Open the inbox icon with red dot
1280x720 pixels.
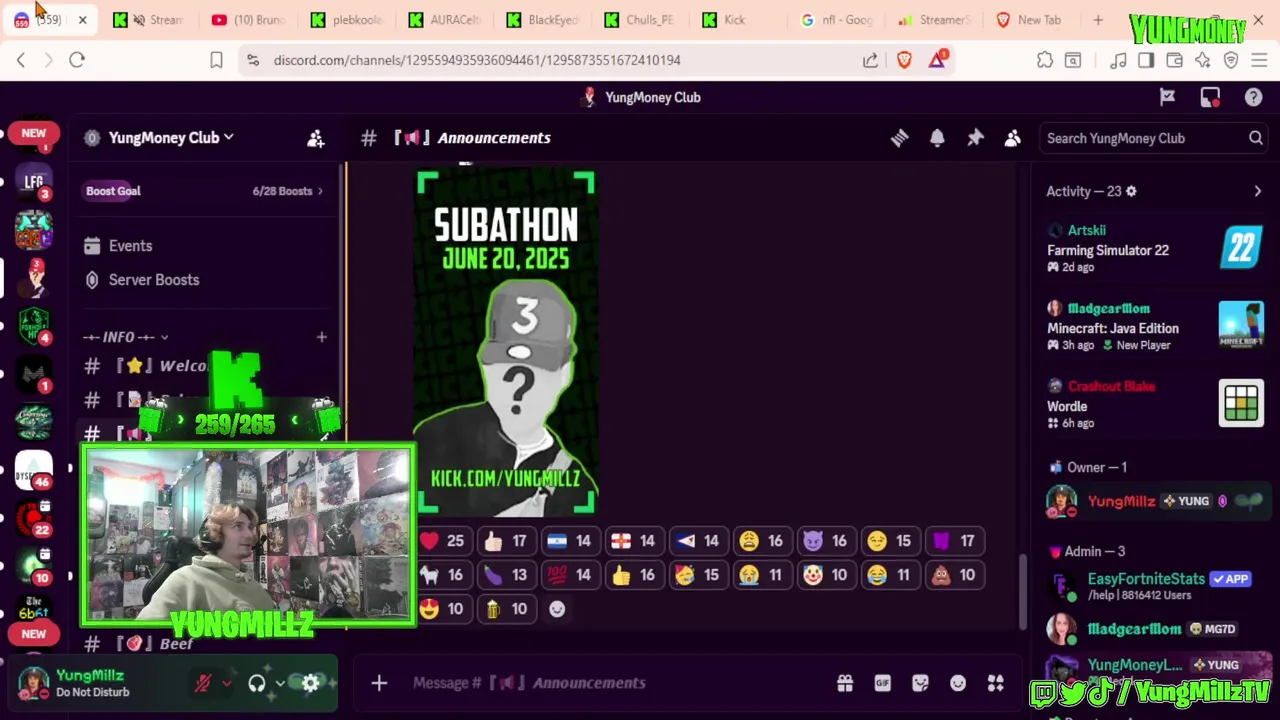tap(1210, 97)
